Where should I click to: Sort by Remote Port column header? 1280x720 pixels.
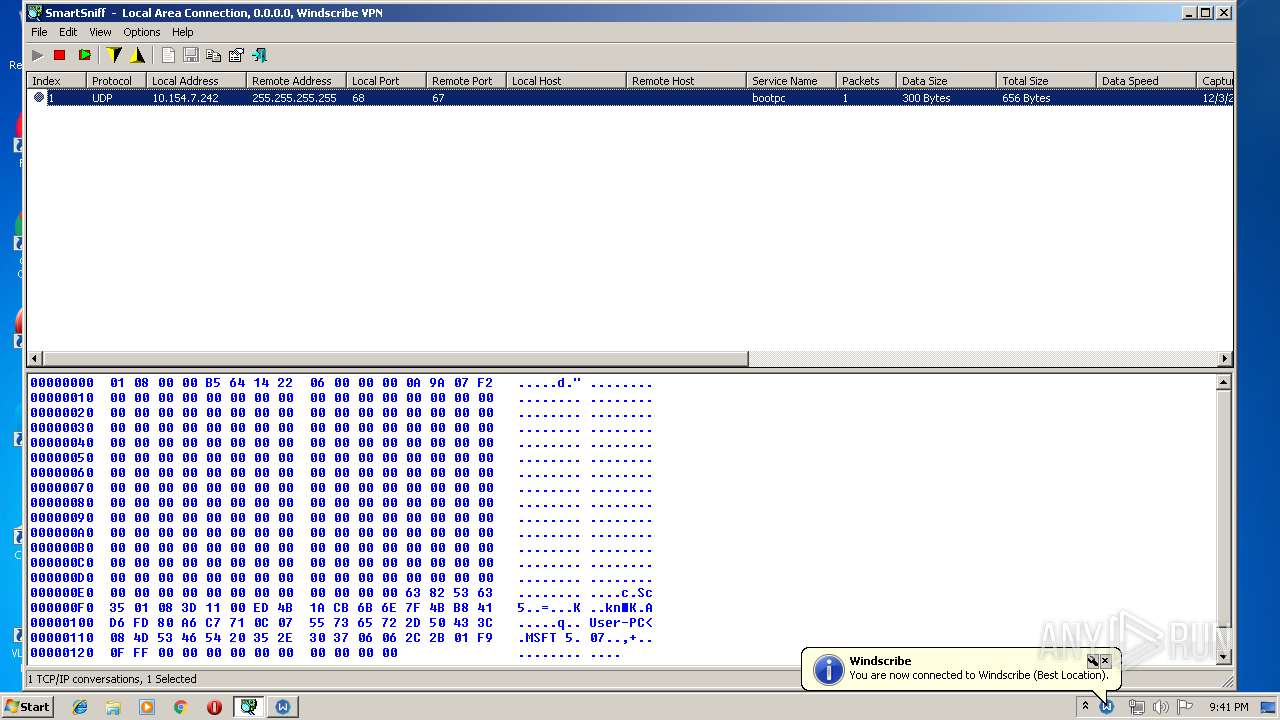[x=466, y=81]
